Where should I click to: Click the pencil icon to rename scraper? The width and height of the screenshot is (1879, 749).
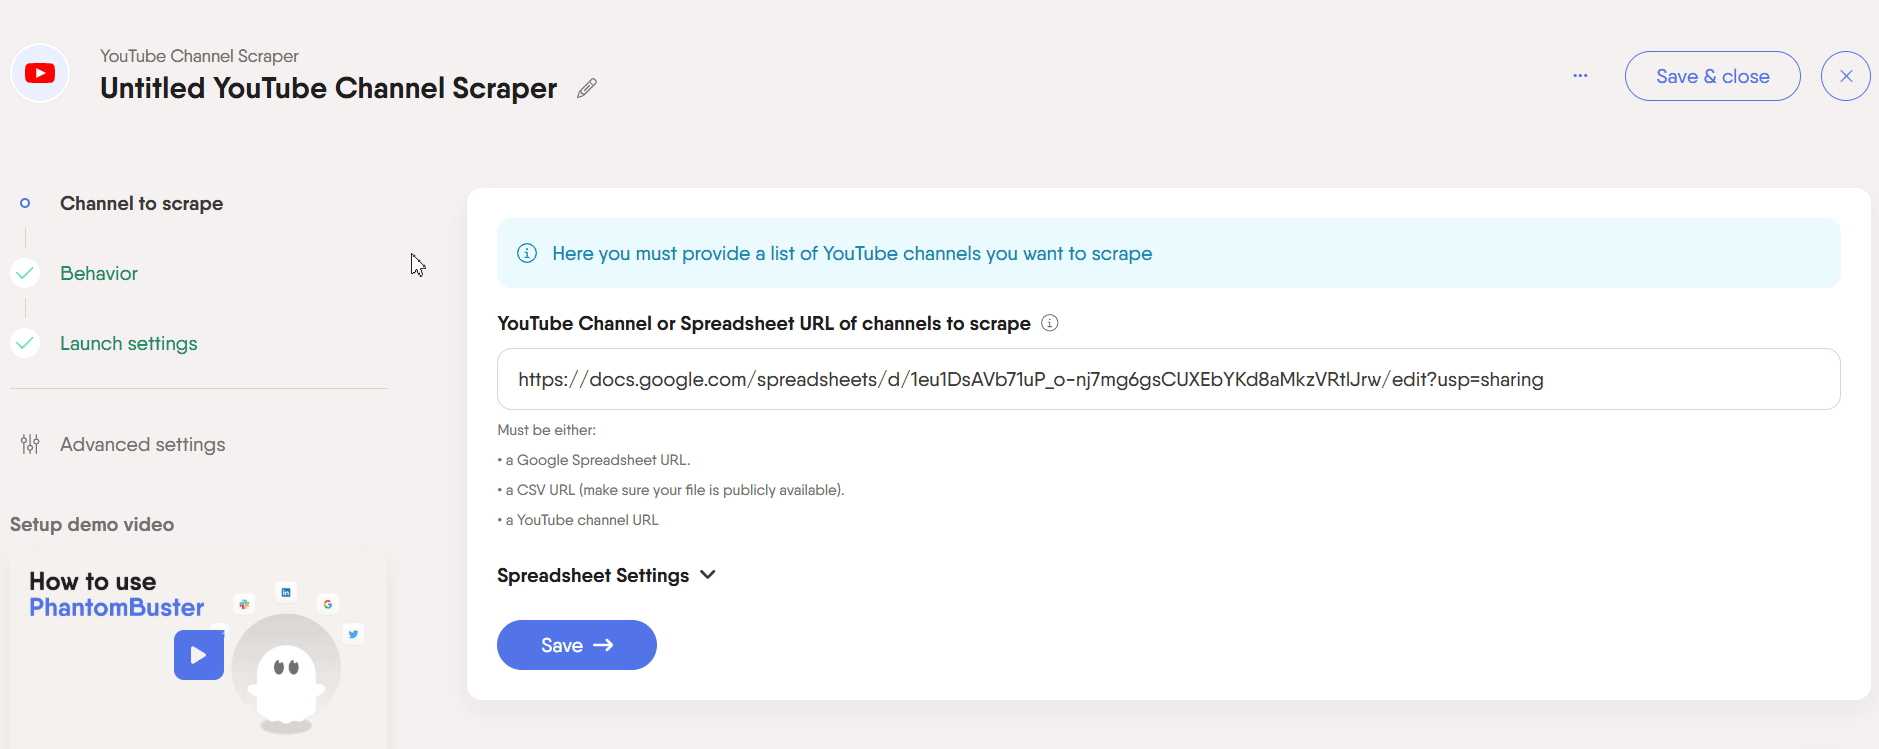coord(587,88)
